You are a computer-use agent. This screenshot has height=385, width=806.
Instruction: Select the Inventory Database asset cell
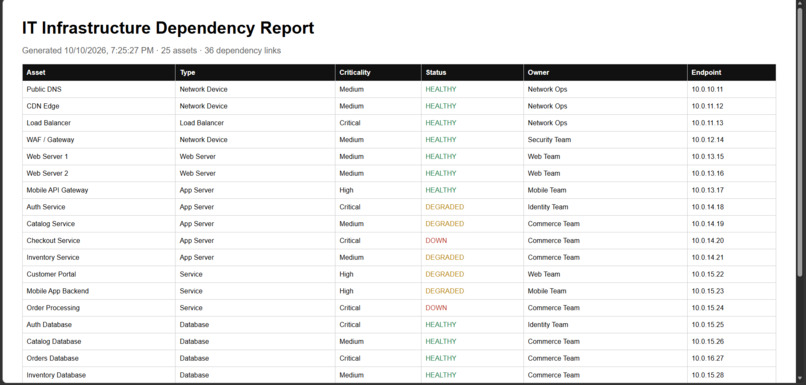(x=99, y=375)
